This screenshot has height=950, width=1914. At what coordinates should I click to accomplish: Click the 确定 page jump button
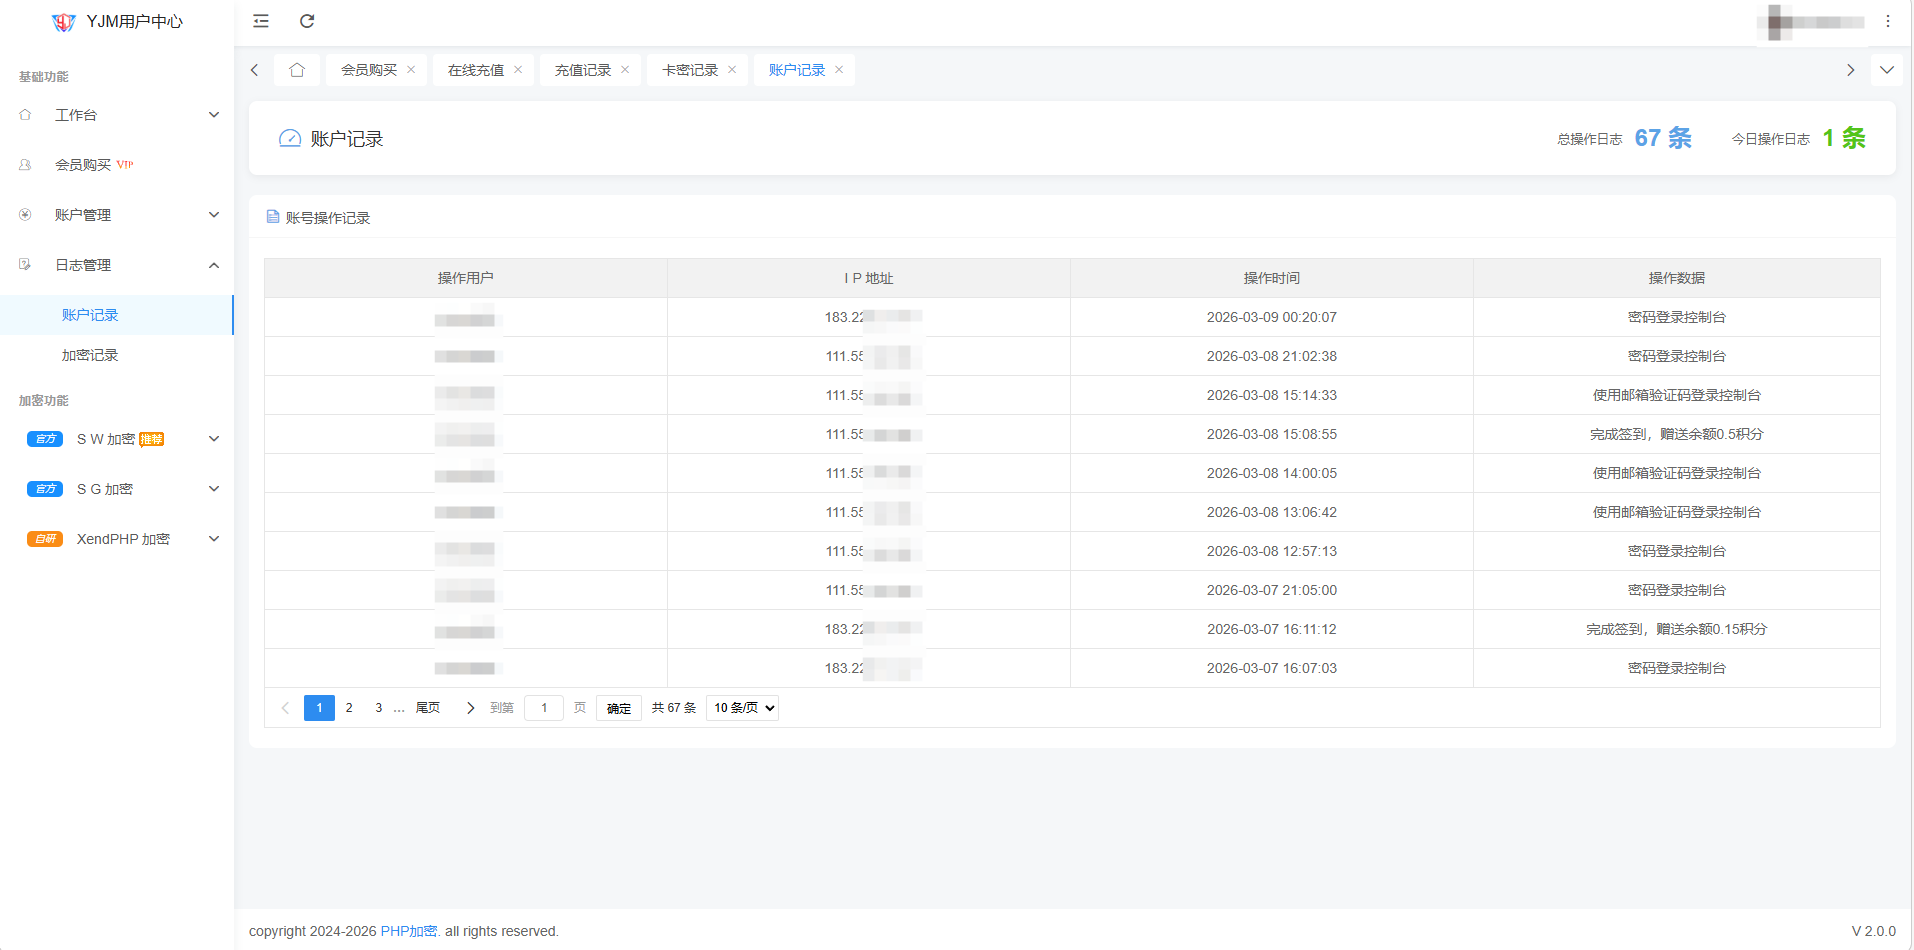click(x=618, y=708)
